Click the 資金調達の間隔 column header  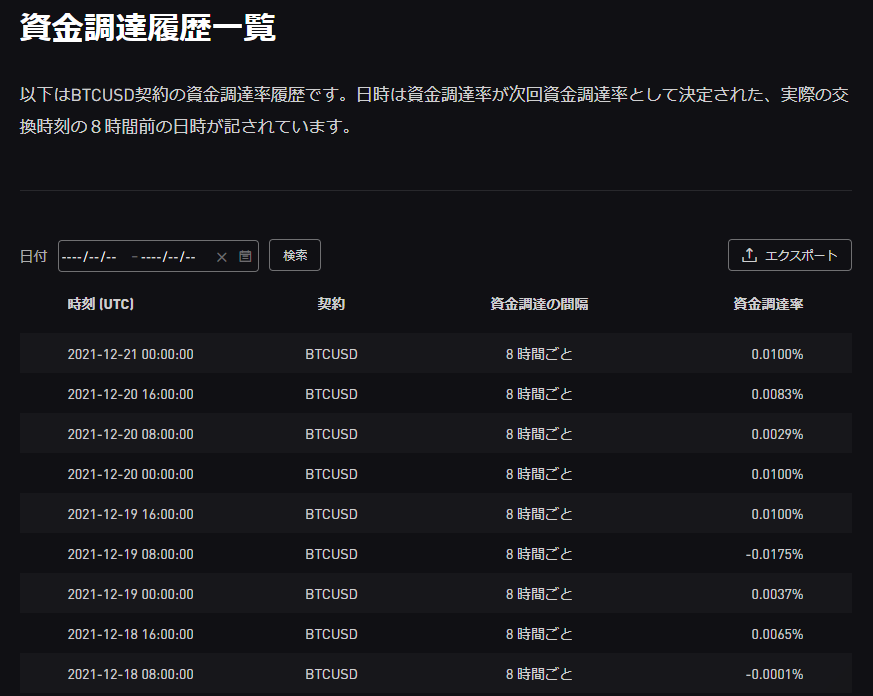539,304
